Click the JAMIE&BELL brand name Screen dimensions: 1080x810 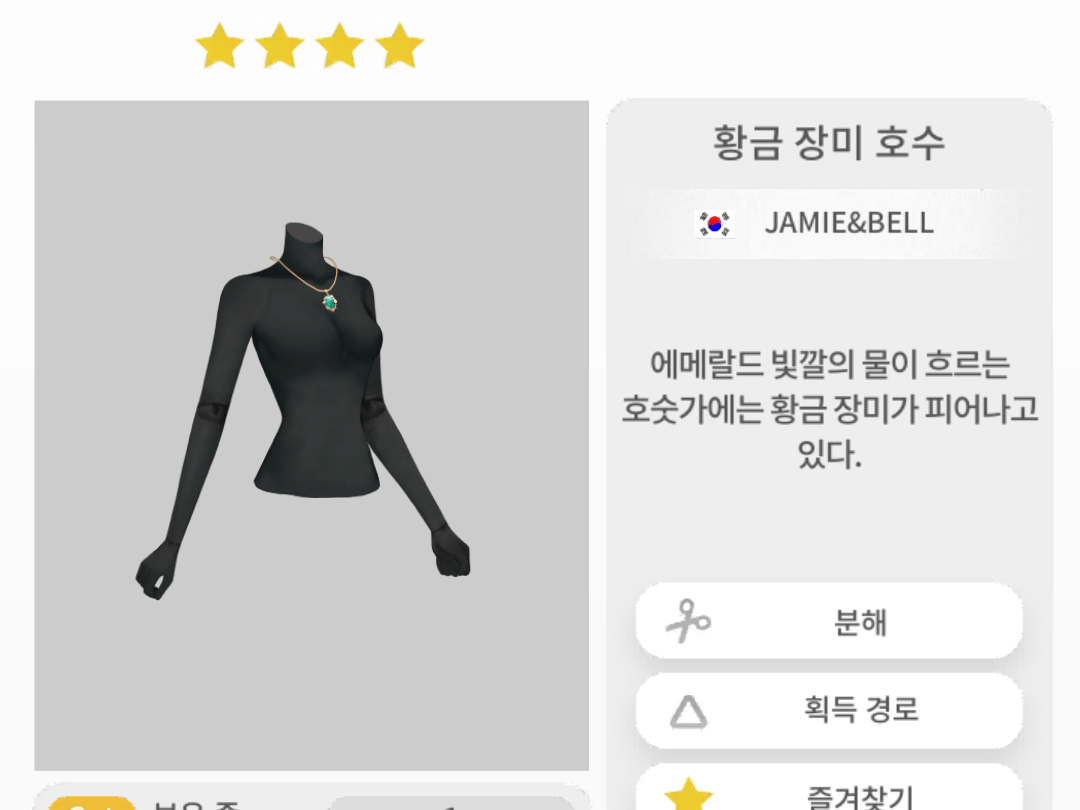pyautogui.click(x=849, y=223)
